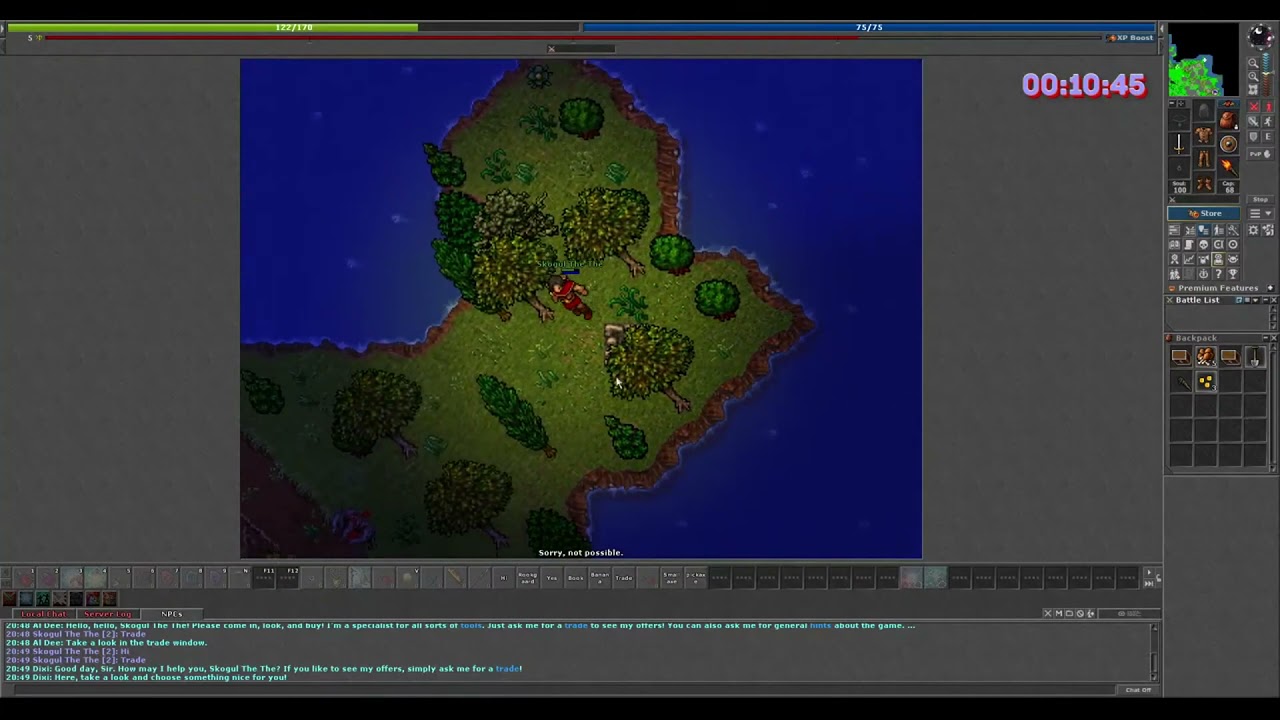Close the Backpack panel

pos(1274,338)
